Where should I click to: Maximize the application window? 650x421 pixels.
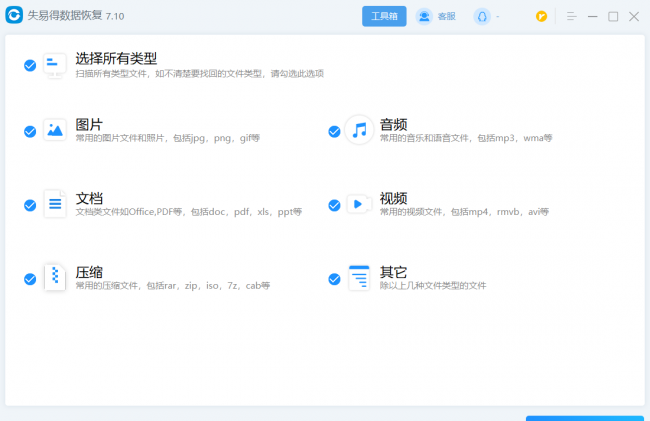[x=613, y=17]
